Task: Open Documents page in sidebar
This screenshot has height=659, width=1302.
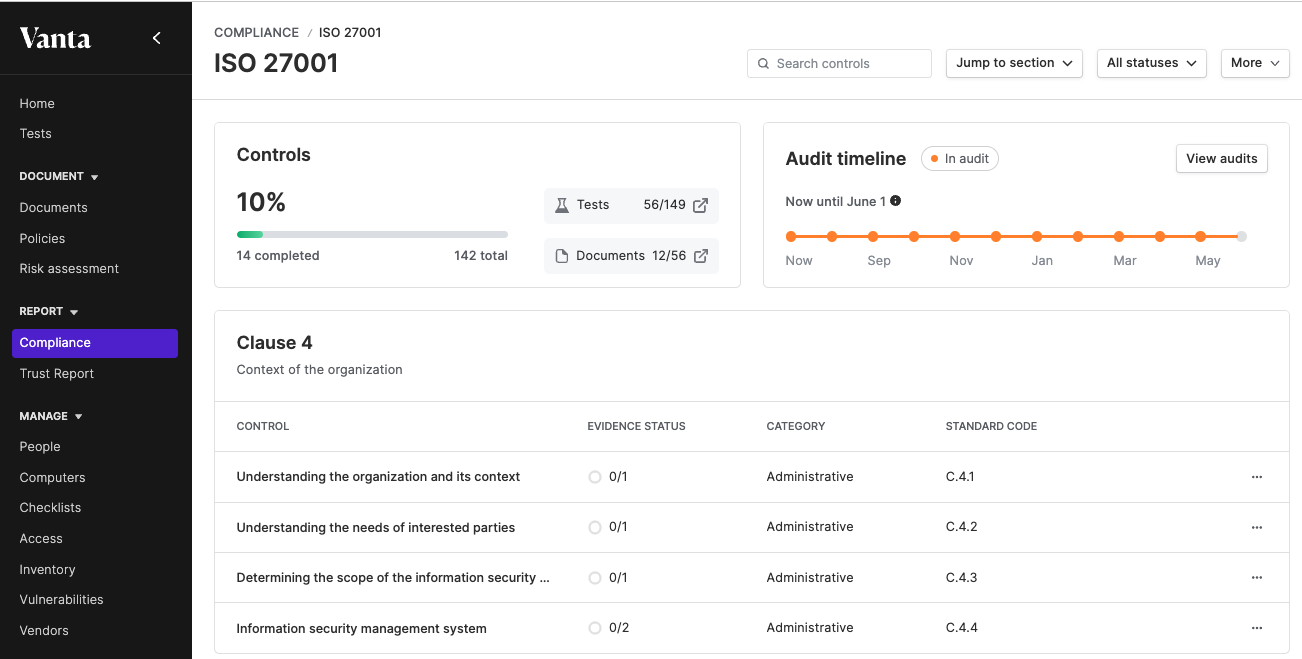Action: click(x=54, y=208)
